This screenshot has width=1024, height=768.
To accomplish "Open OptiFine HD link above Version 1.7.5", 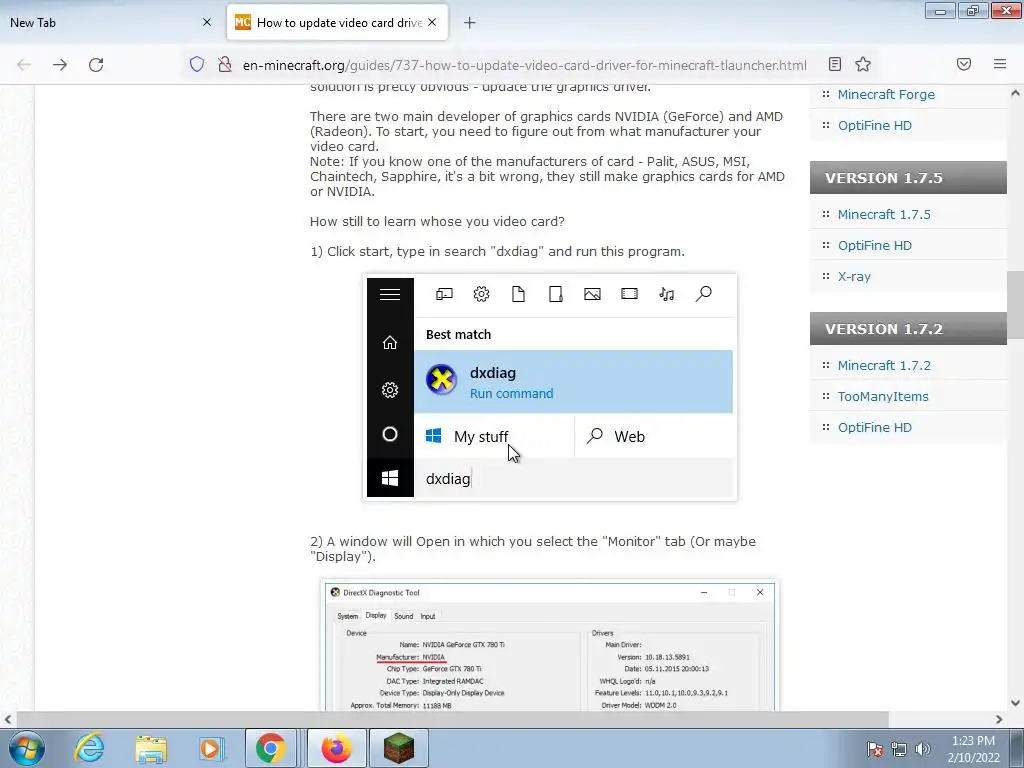I will 874,125.
